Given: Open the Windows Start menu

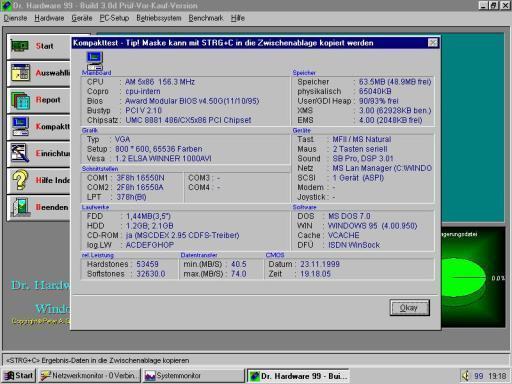Looking at the screenshot, I should pyautogui.click(x=19, y=376).
